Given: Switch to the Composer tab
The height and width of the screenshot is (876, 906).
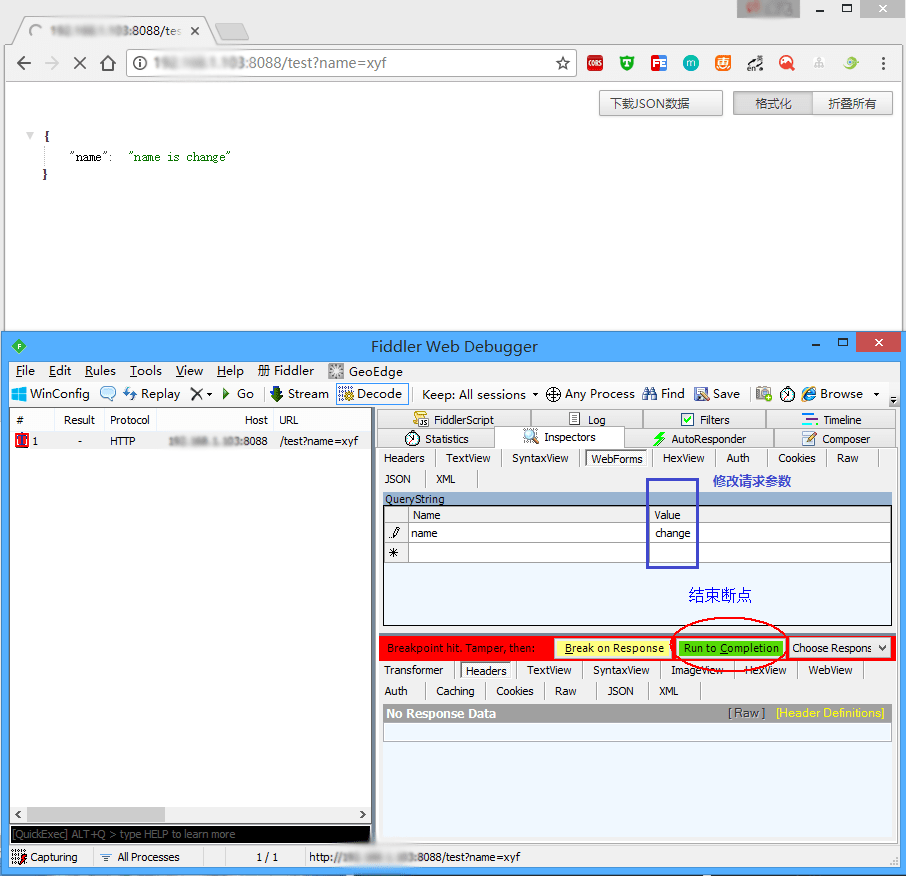Looking at the screenshot, I should pyautogui.click(x=836, y=439).
